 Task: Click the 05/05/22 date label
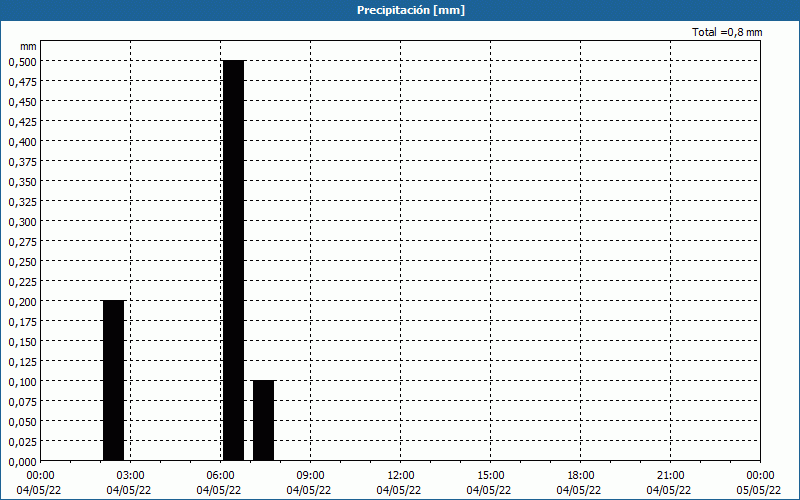pos(759,490)
